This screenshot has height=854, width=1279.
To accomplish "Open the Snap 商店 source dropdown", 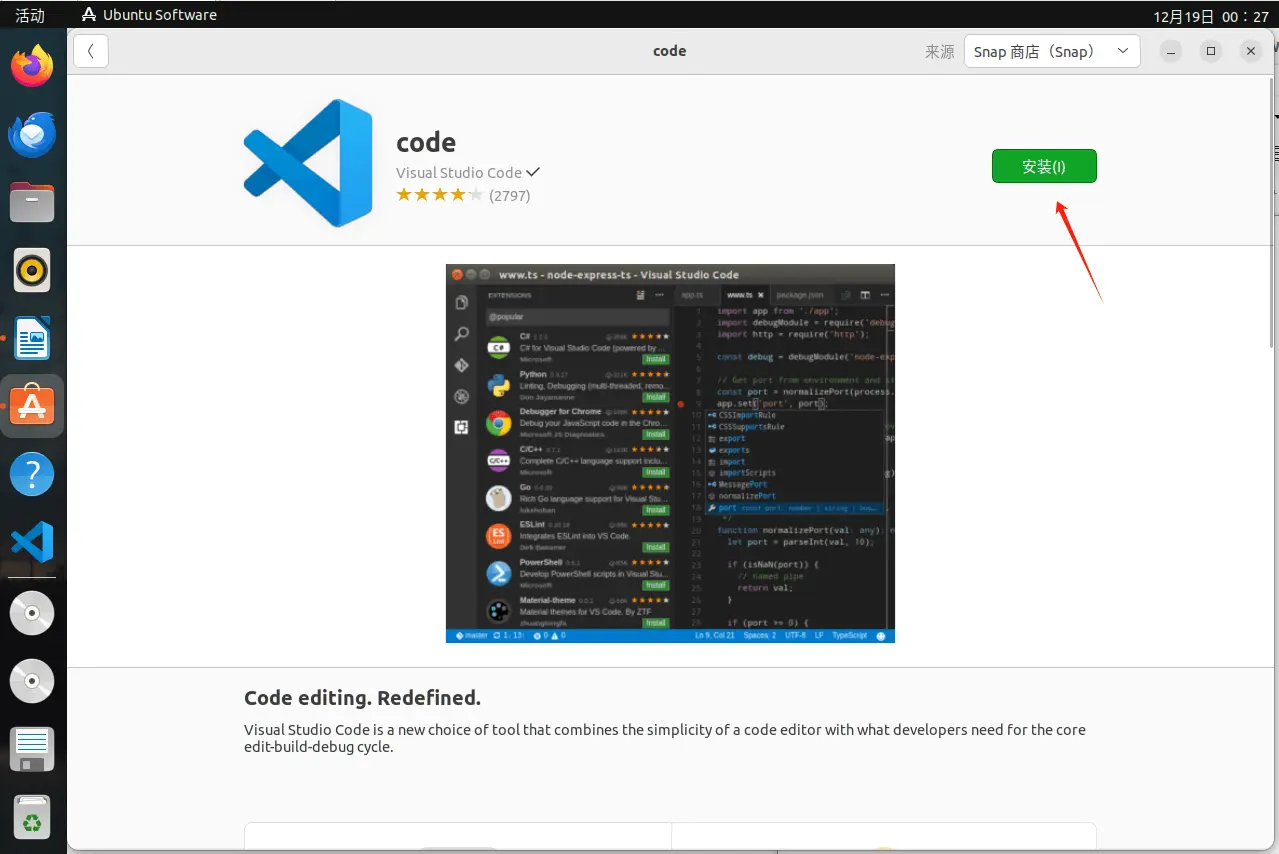I will click(1052, 51).
